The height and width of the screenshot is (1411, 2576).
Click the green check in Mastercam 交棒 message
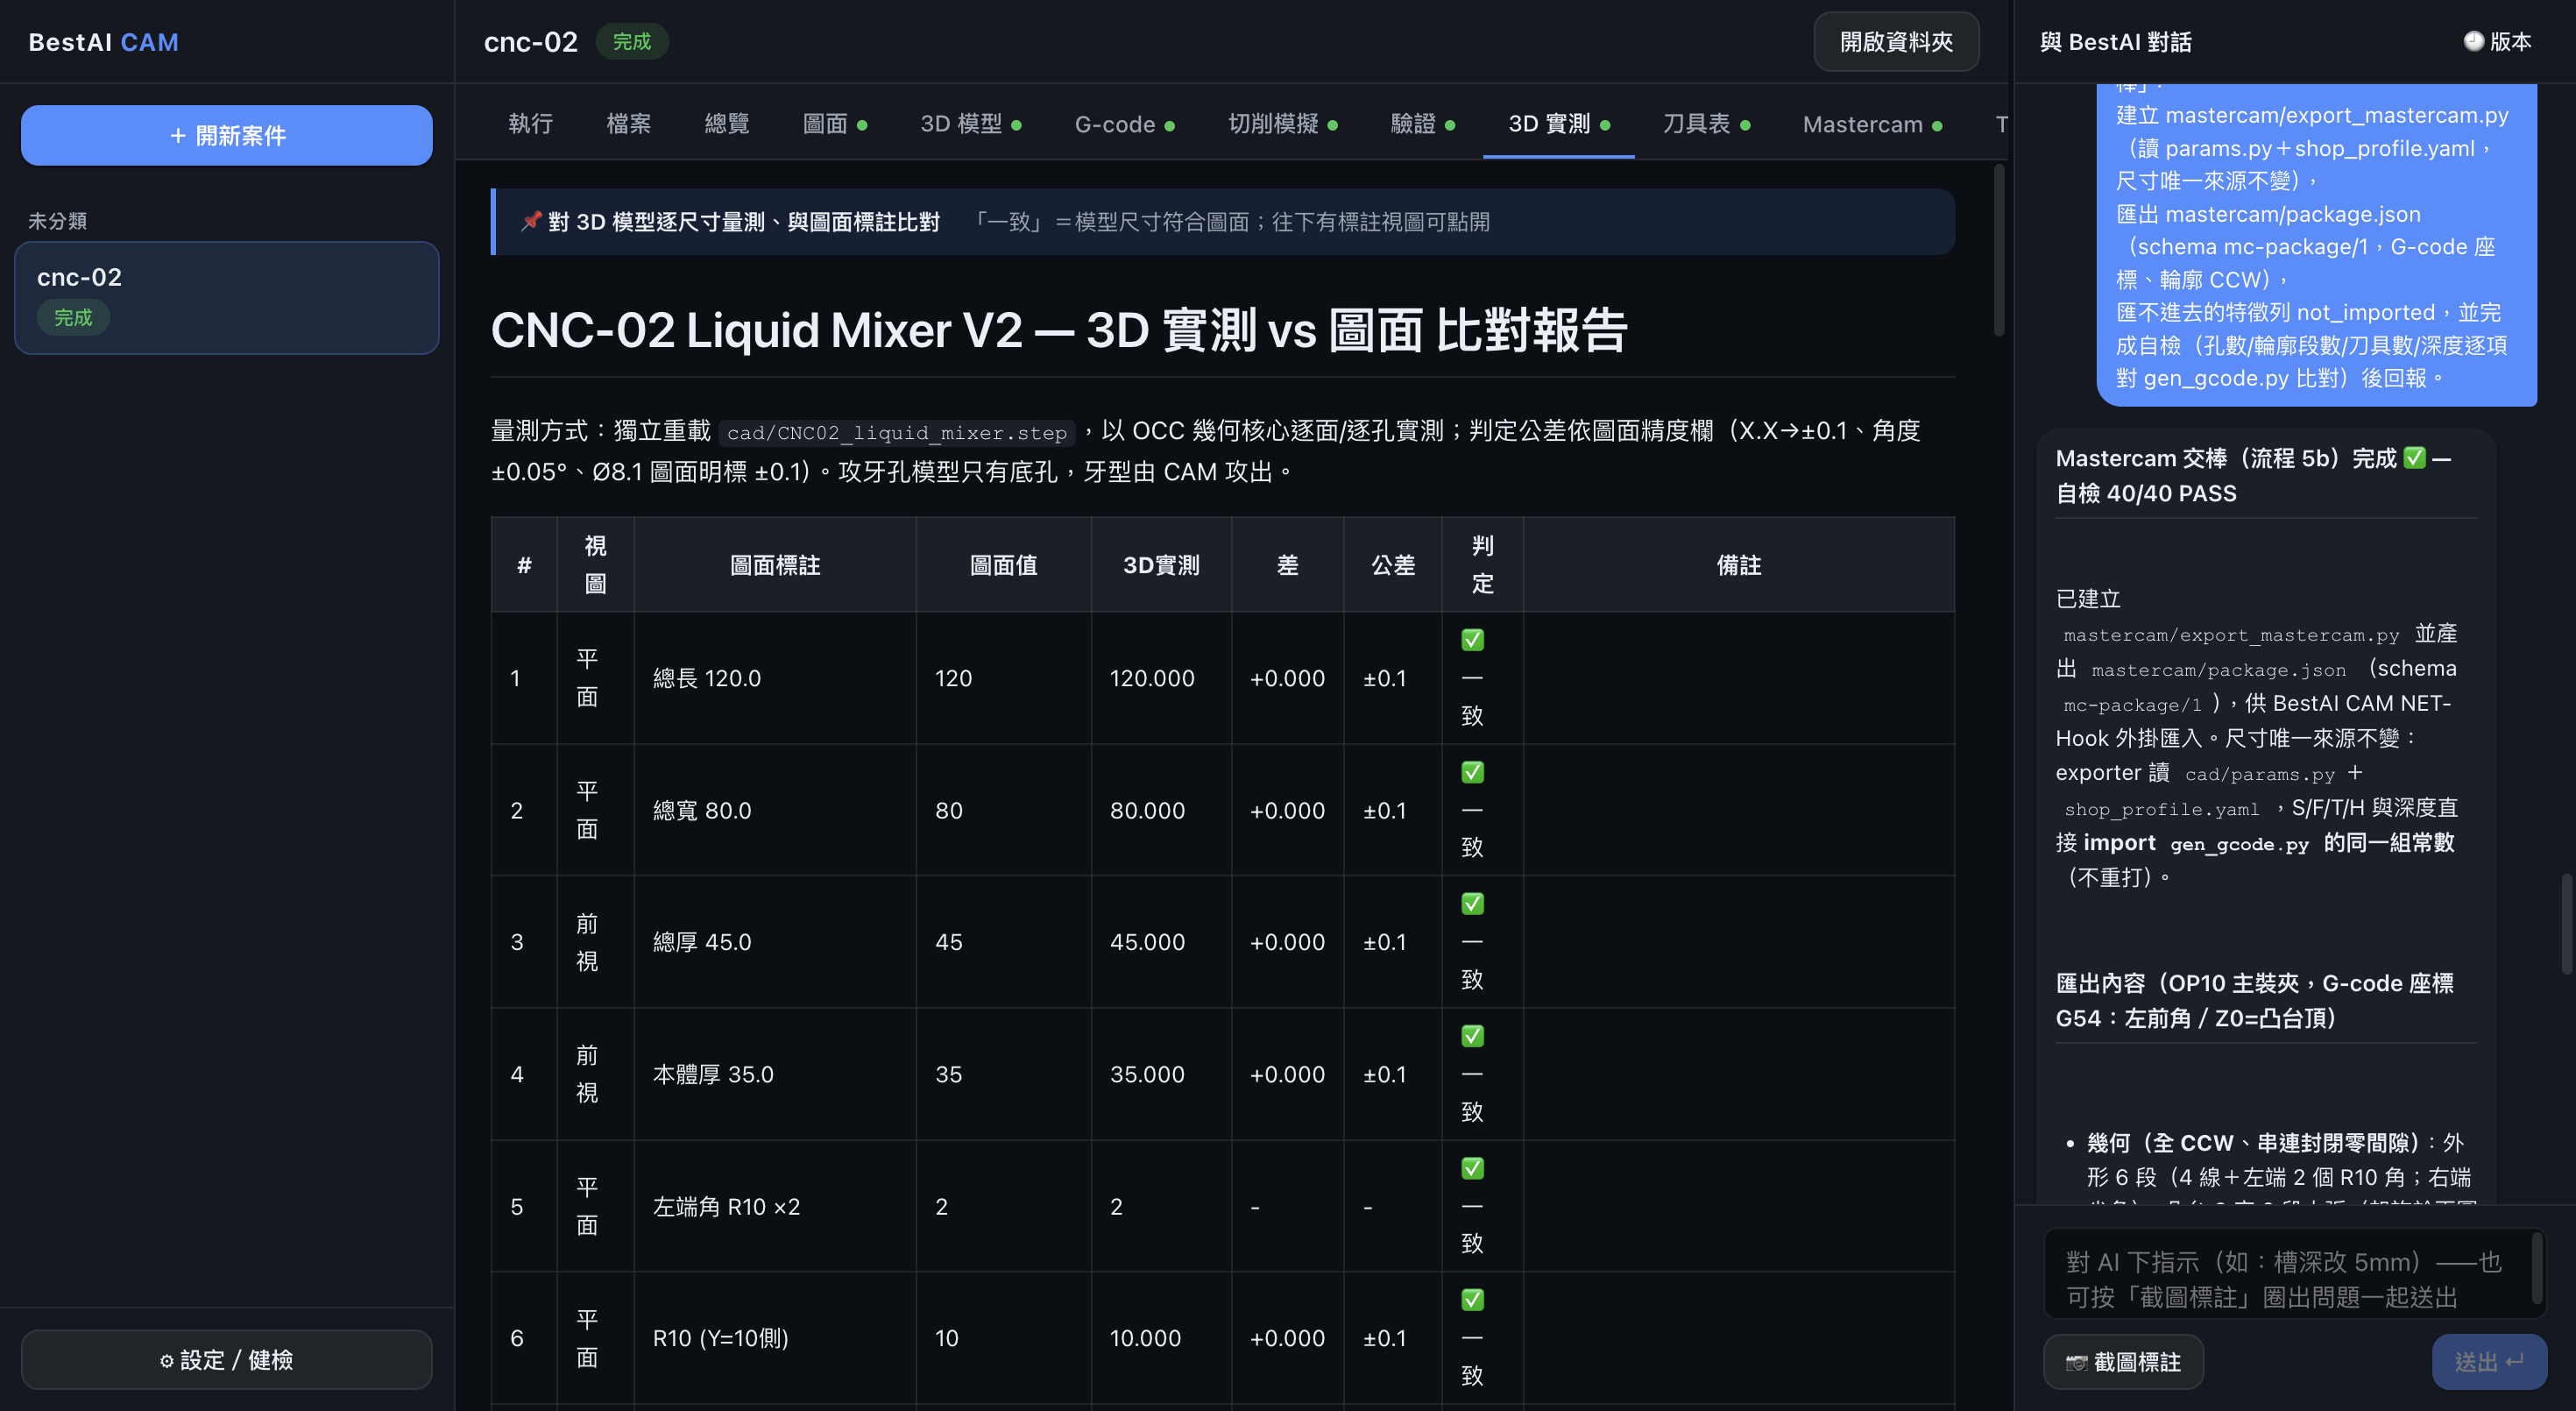pos(2414,458)
